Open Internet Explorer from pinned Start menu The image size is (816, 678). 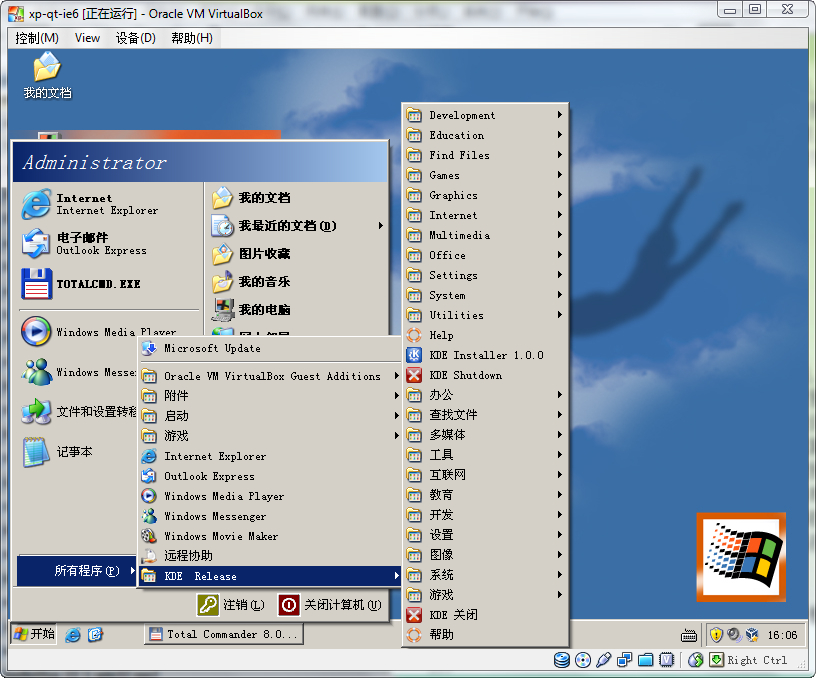[107, 204]
